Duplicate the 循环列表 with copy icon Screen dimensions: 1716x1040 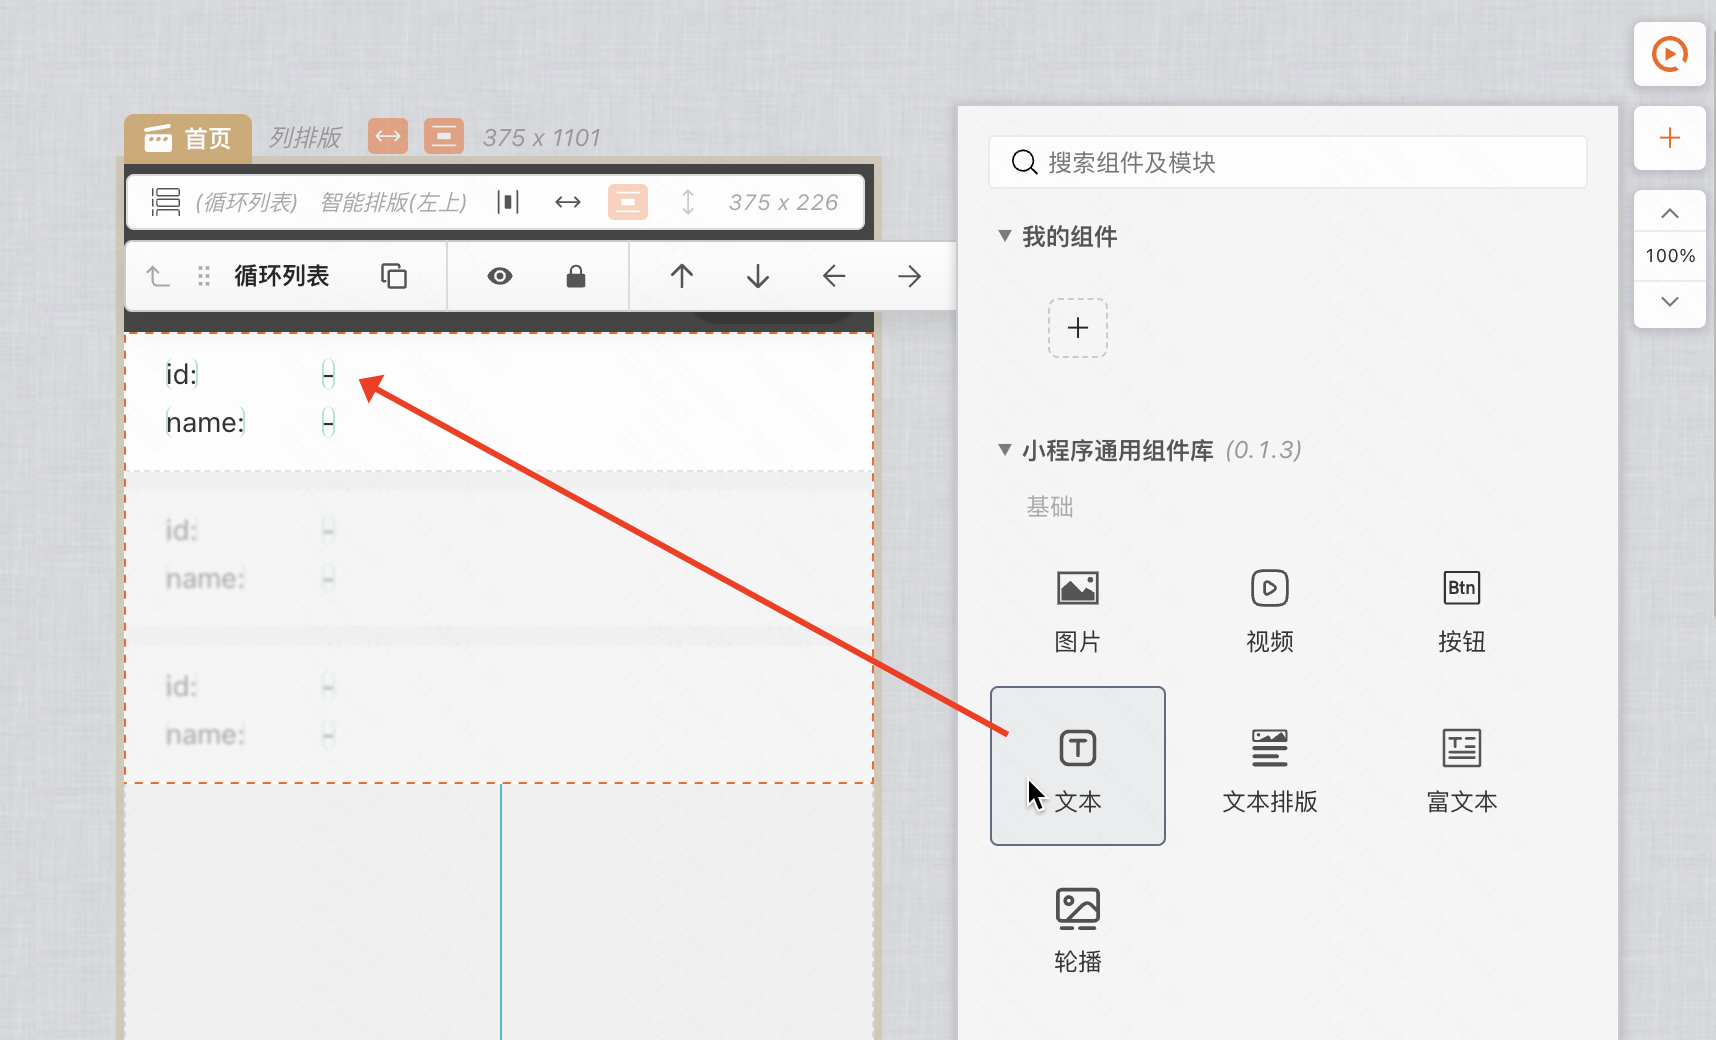point(394,276)
